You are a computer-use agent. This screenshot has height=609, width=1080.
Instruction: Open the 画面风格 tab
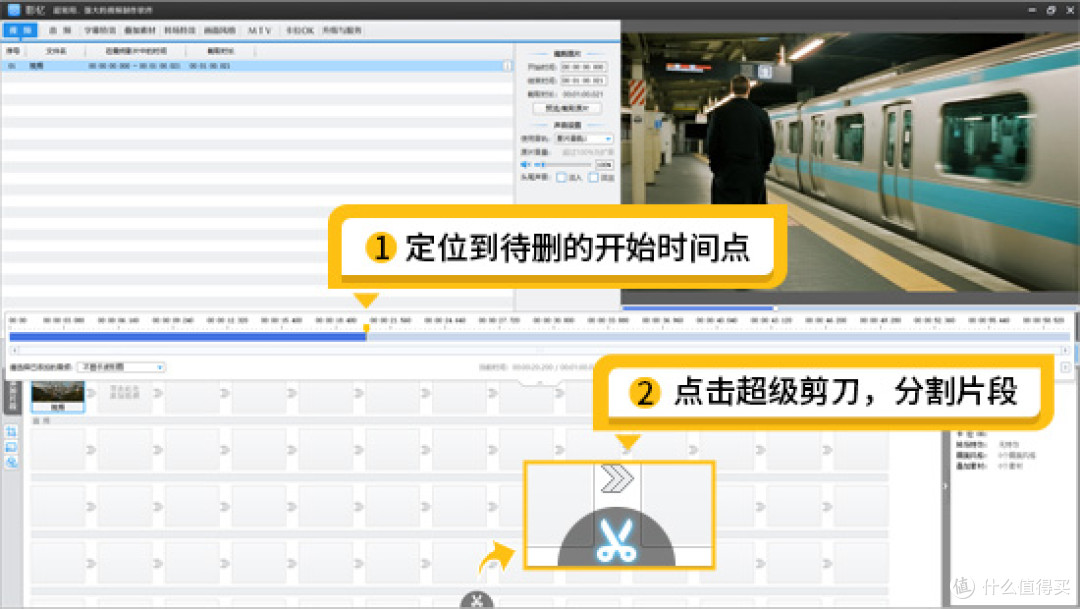(x=220, y=30)
